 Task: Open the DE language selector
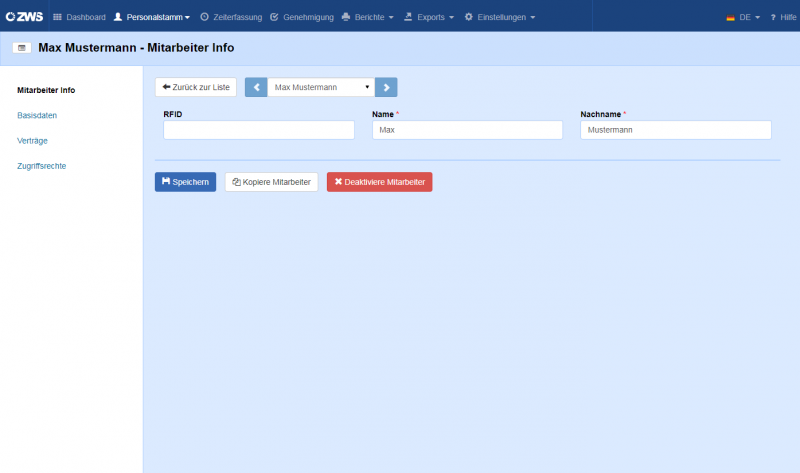743,17
